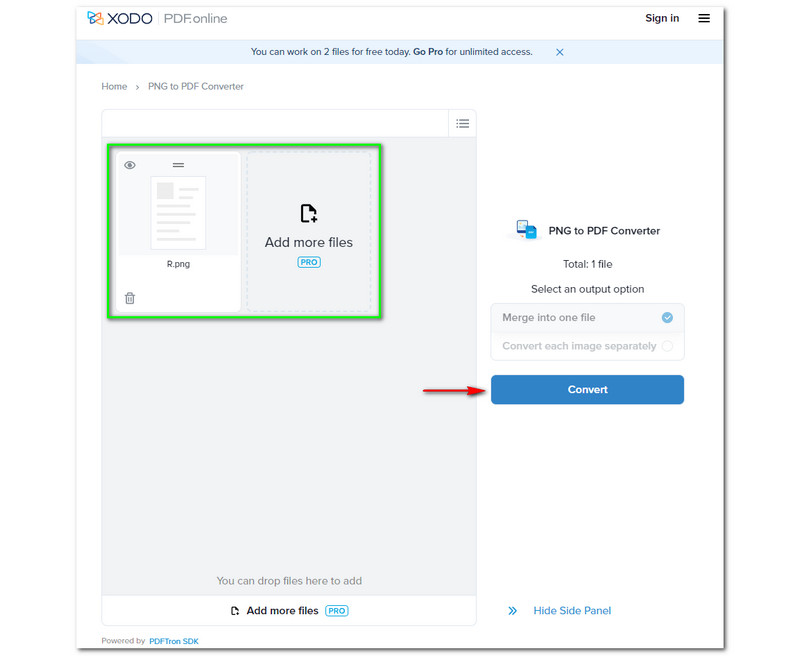This screenshot has width=800, height=656.
Task: Delete R.png with the trash icon
Action: 130,298
